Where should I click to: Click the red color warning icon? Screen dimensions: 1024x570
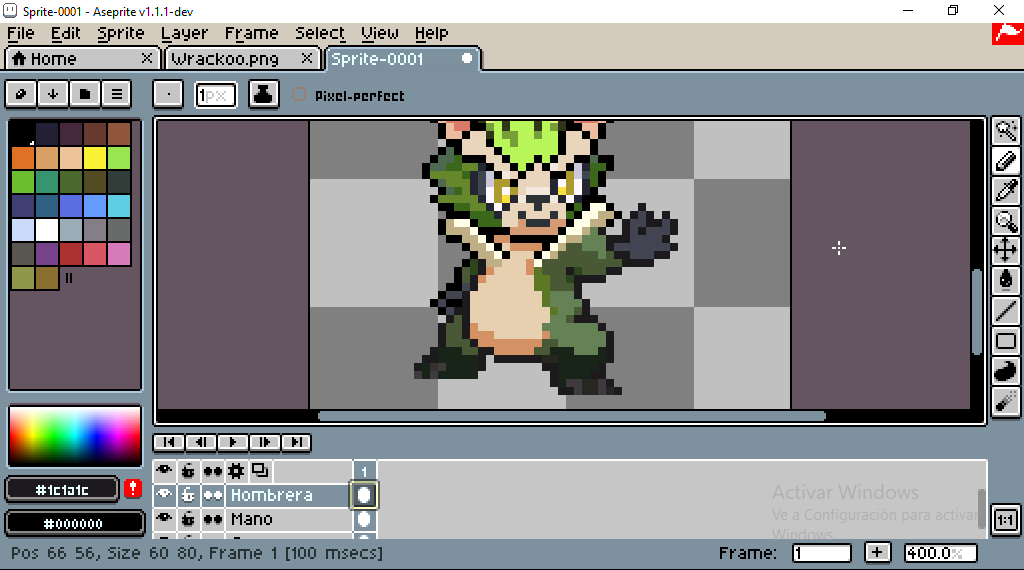(x=134, y=489)
